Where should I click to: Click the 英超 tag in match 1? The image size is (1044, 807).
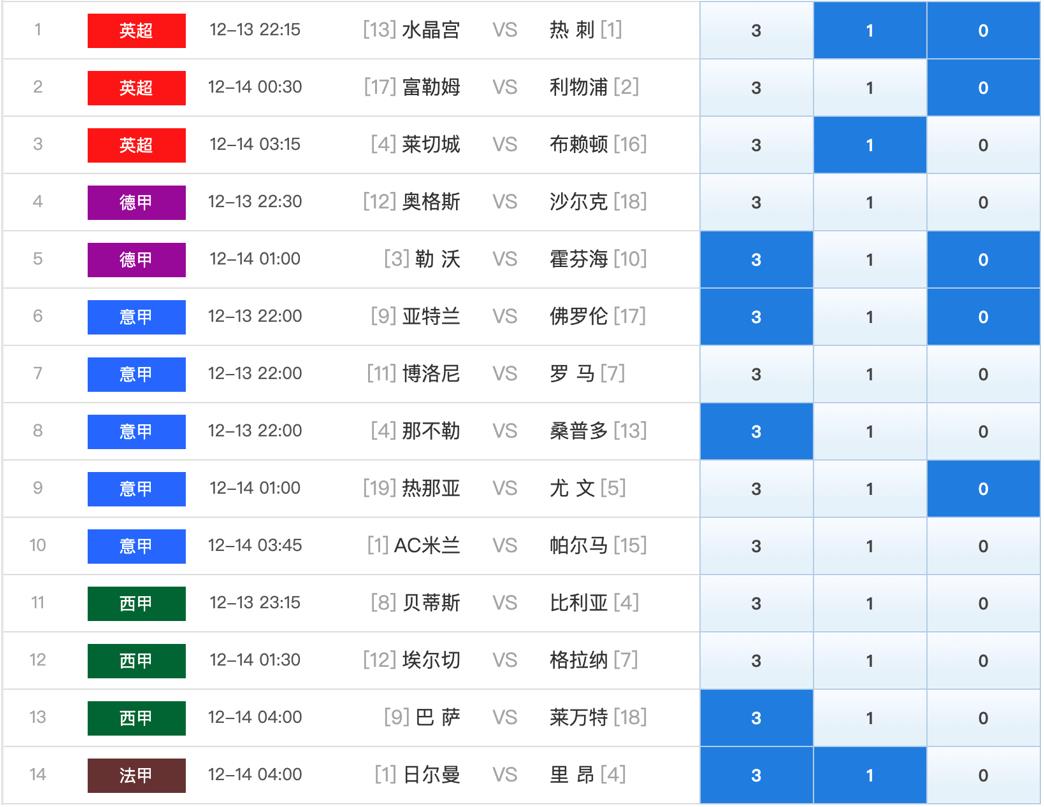(x=136, y=31)
